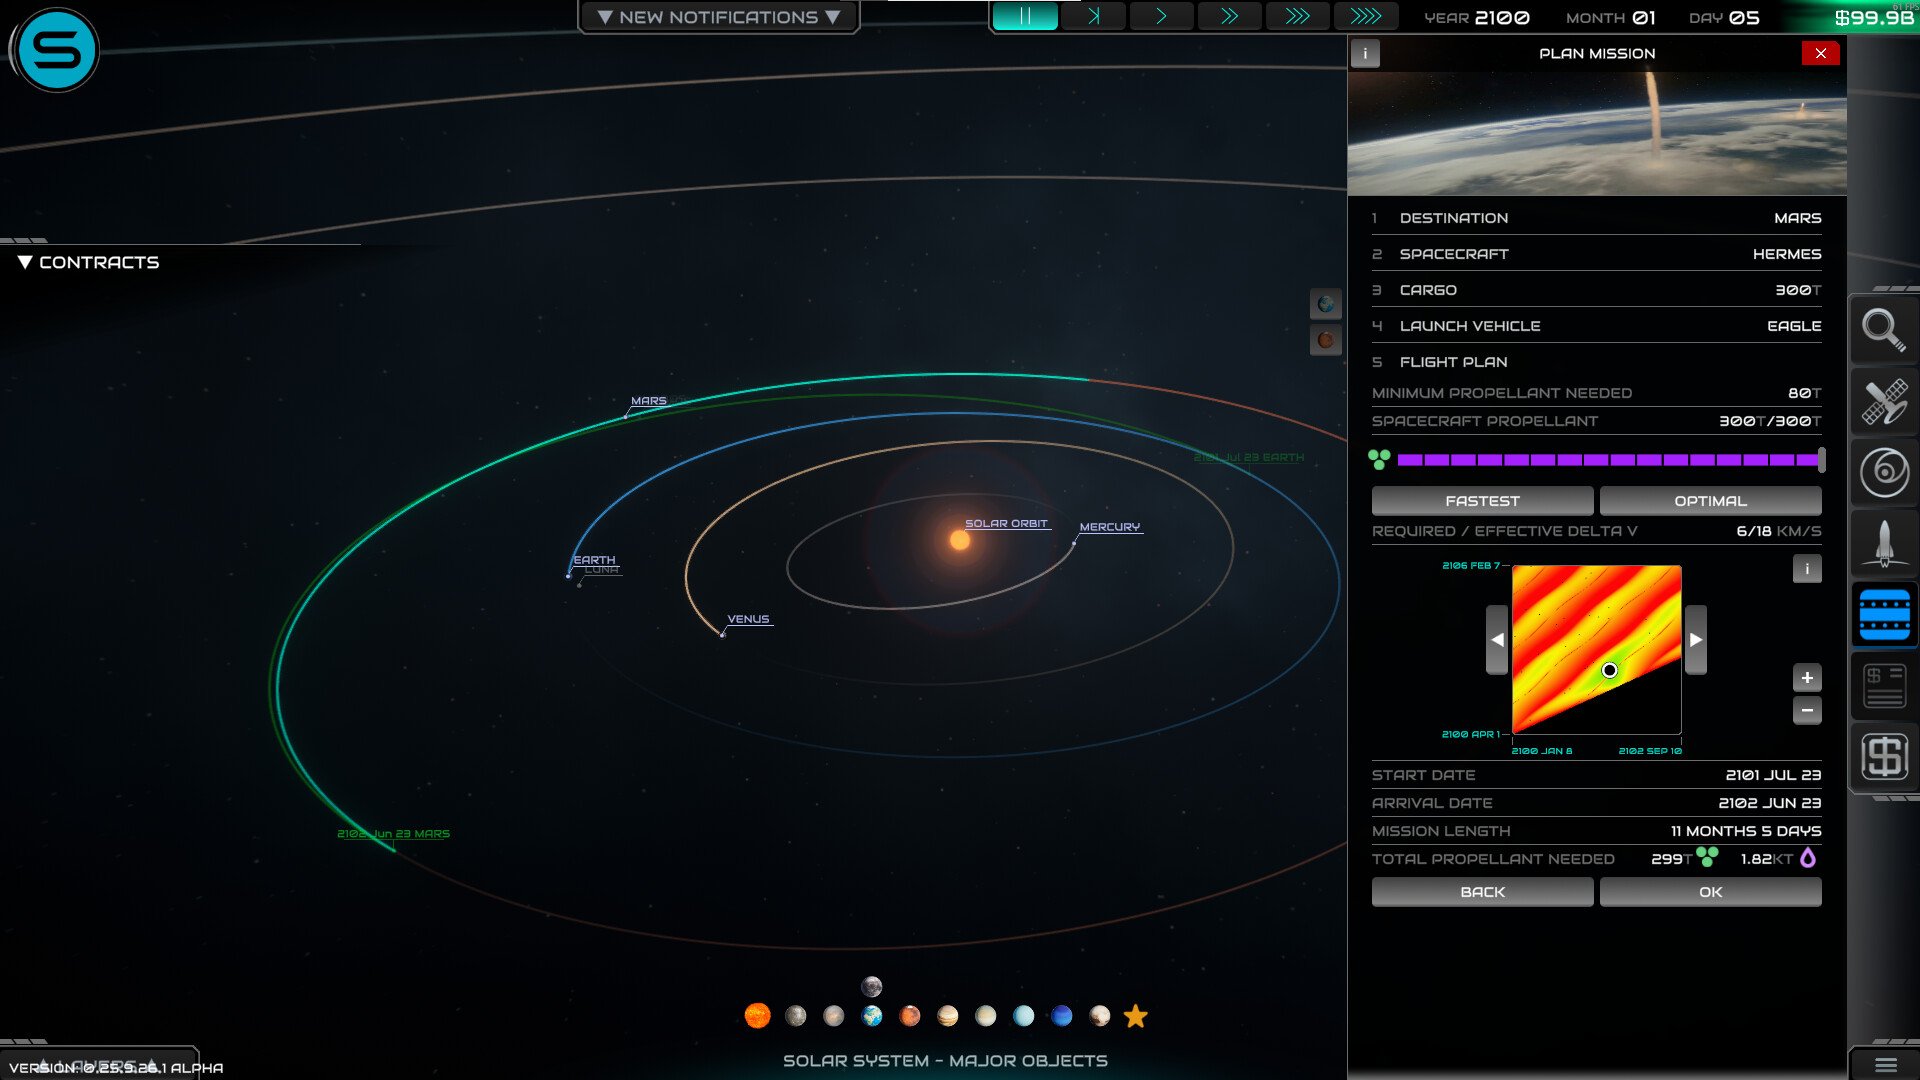Open the finance report icon in the sidebar
Image resolution: width=1920 pixels, height=1080 pixels.
(1884, 685)
